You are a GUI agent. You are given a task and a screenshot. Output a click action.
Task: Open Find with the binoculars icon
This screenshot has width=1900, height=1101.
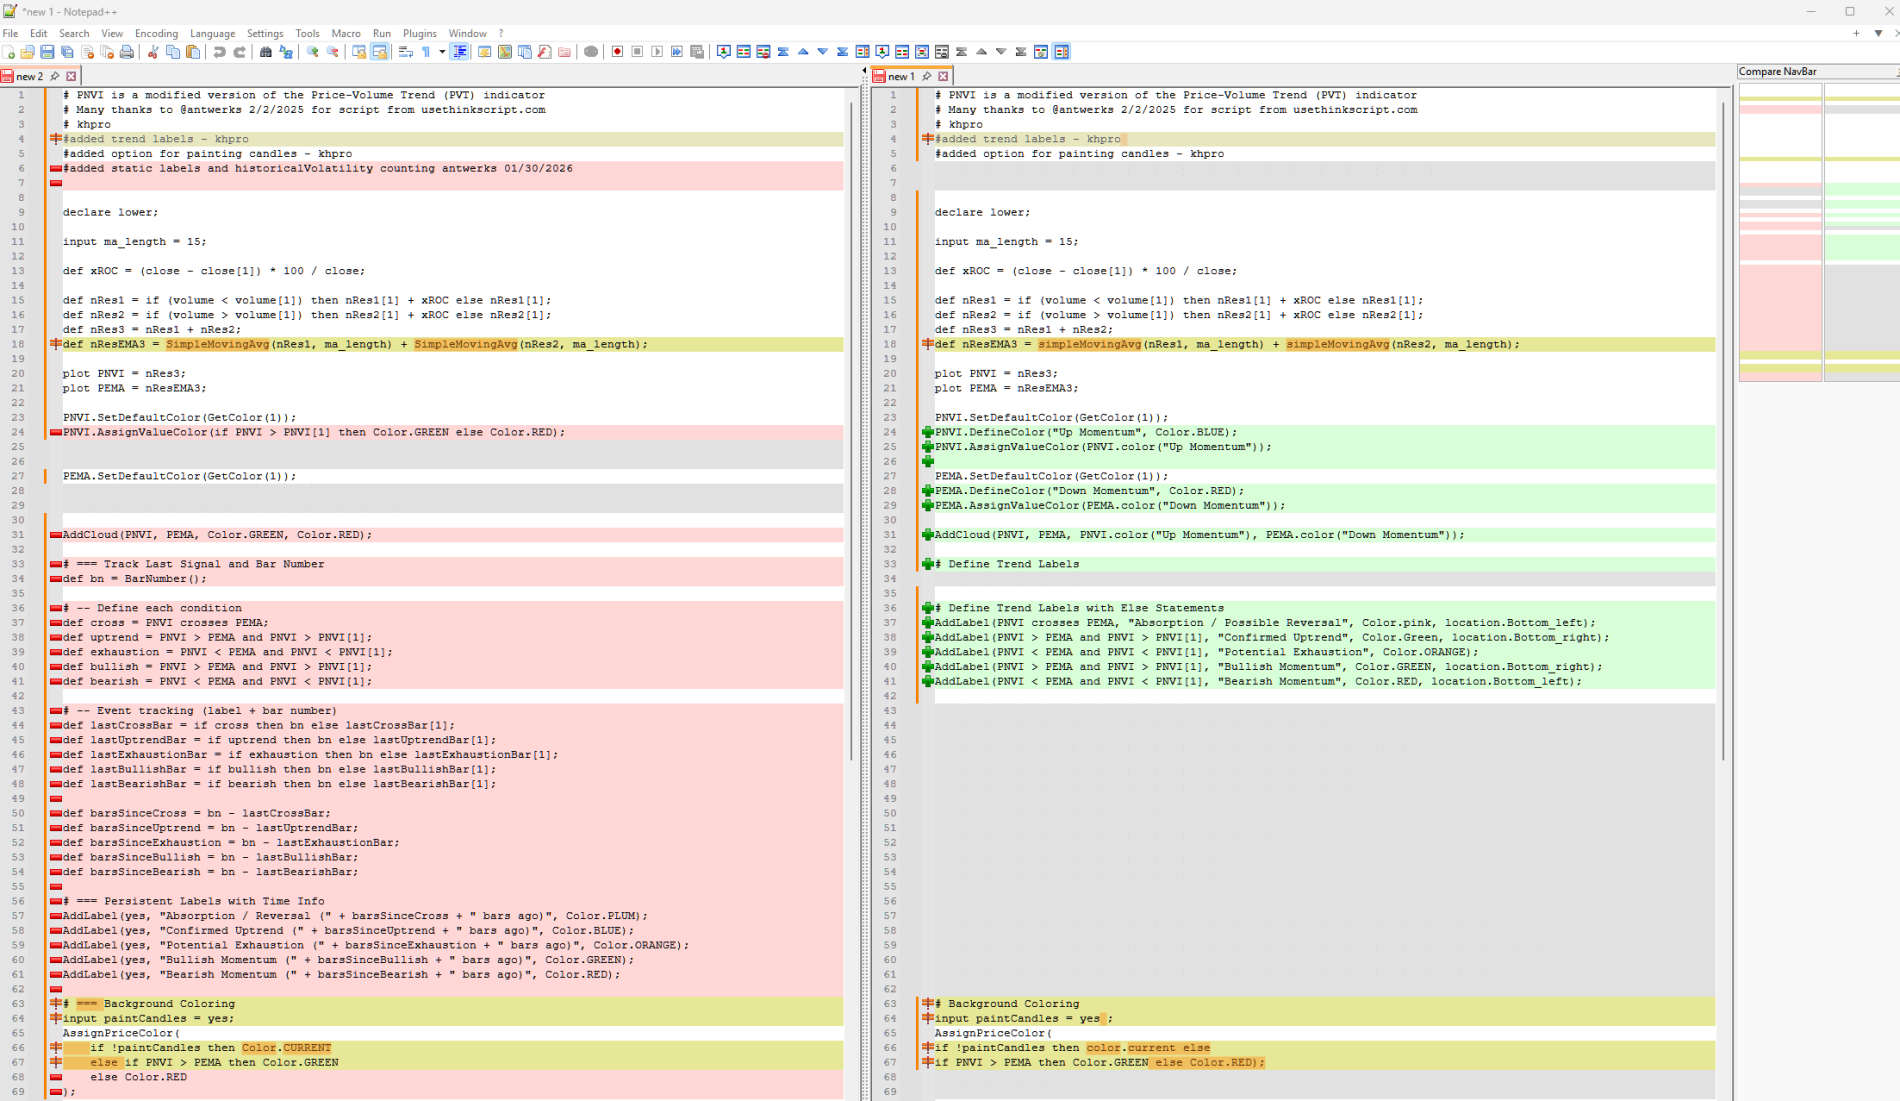266,52
